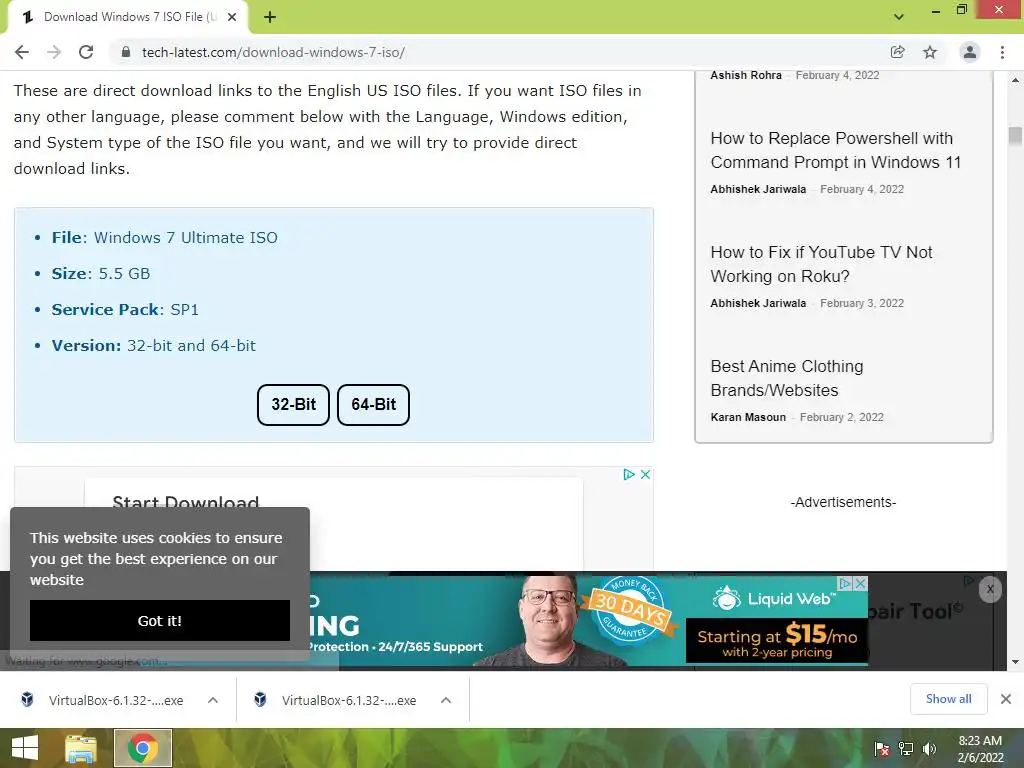Open YouTube TV Not Working on Roku article

822,264
